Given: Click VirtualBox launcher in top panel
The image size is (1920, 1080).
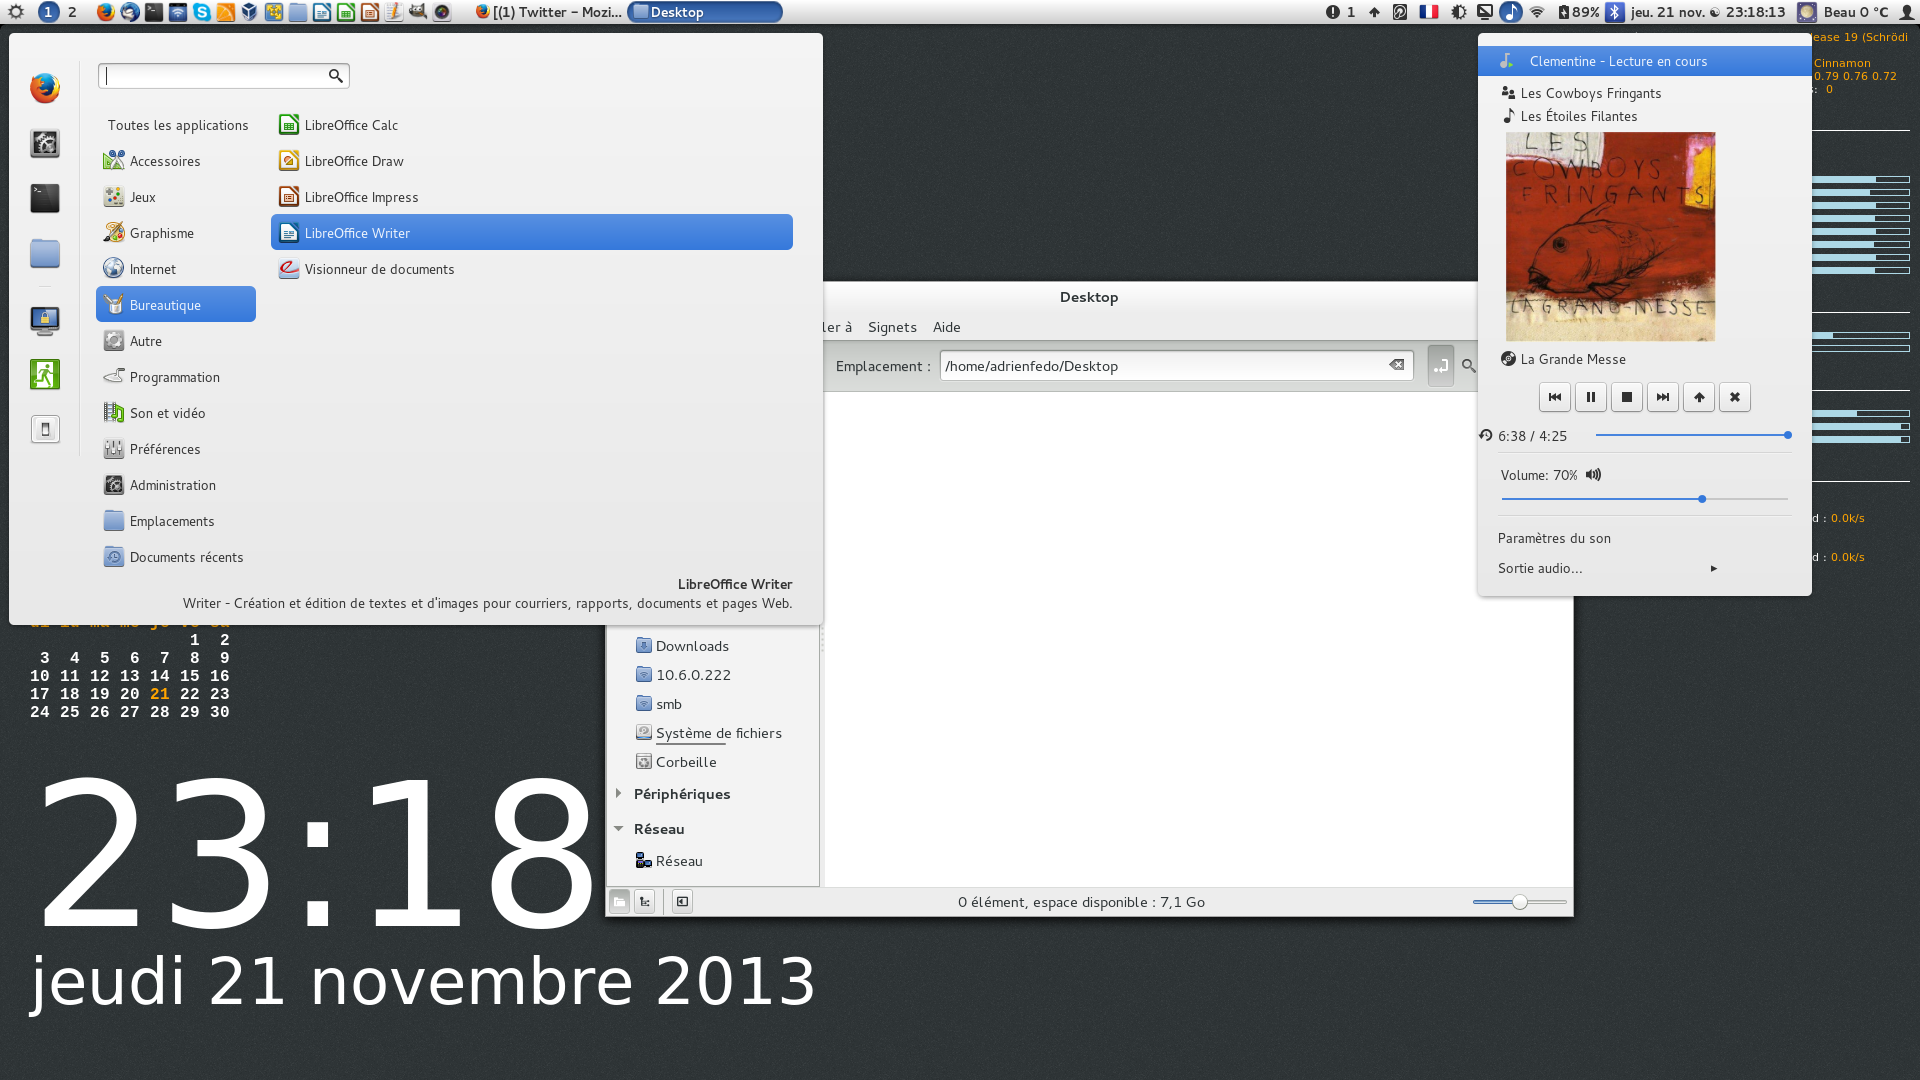Looking at the screenshot, I should pyautogui.click(x=250, y=12).
